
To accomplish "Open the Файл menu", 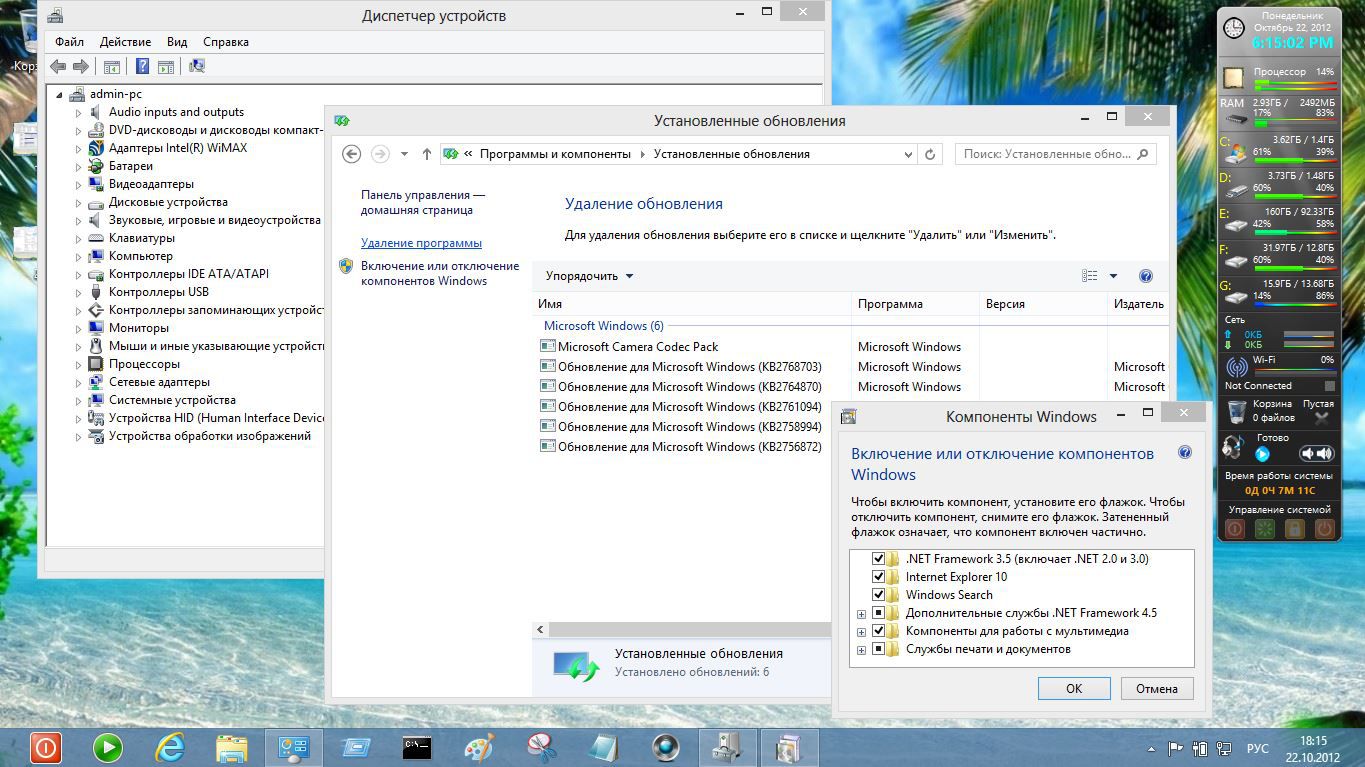I will tap(70, 42).
